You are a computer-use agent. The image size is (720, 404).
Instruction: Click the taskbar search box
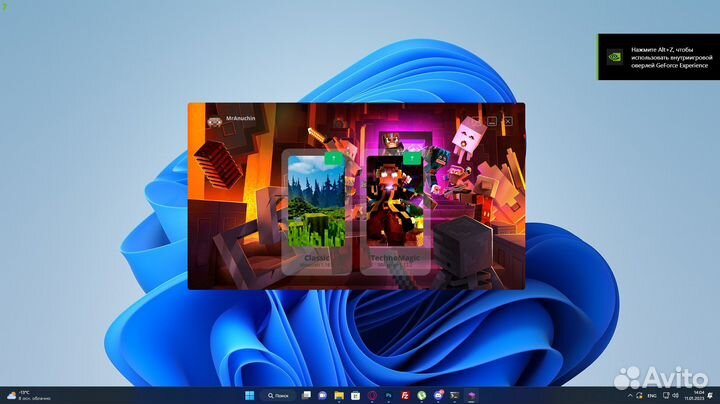(278, 395)
